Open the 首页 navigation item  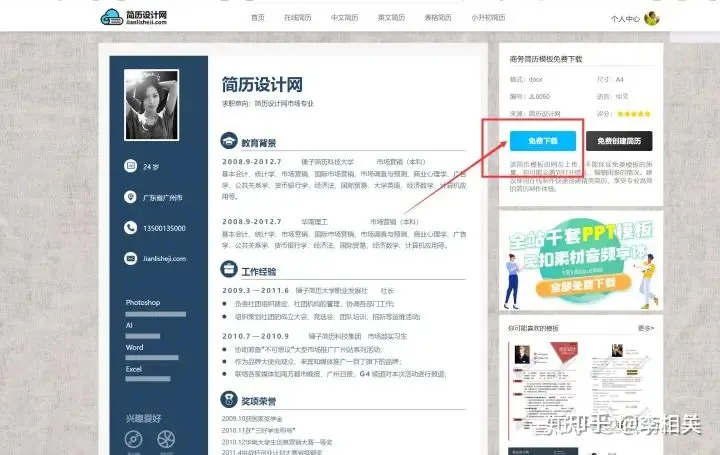pyautogui.click(x=258, y=17)
